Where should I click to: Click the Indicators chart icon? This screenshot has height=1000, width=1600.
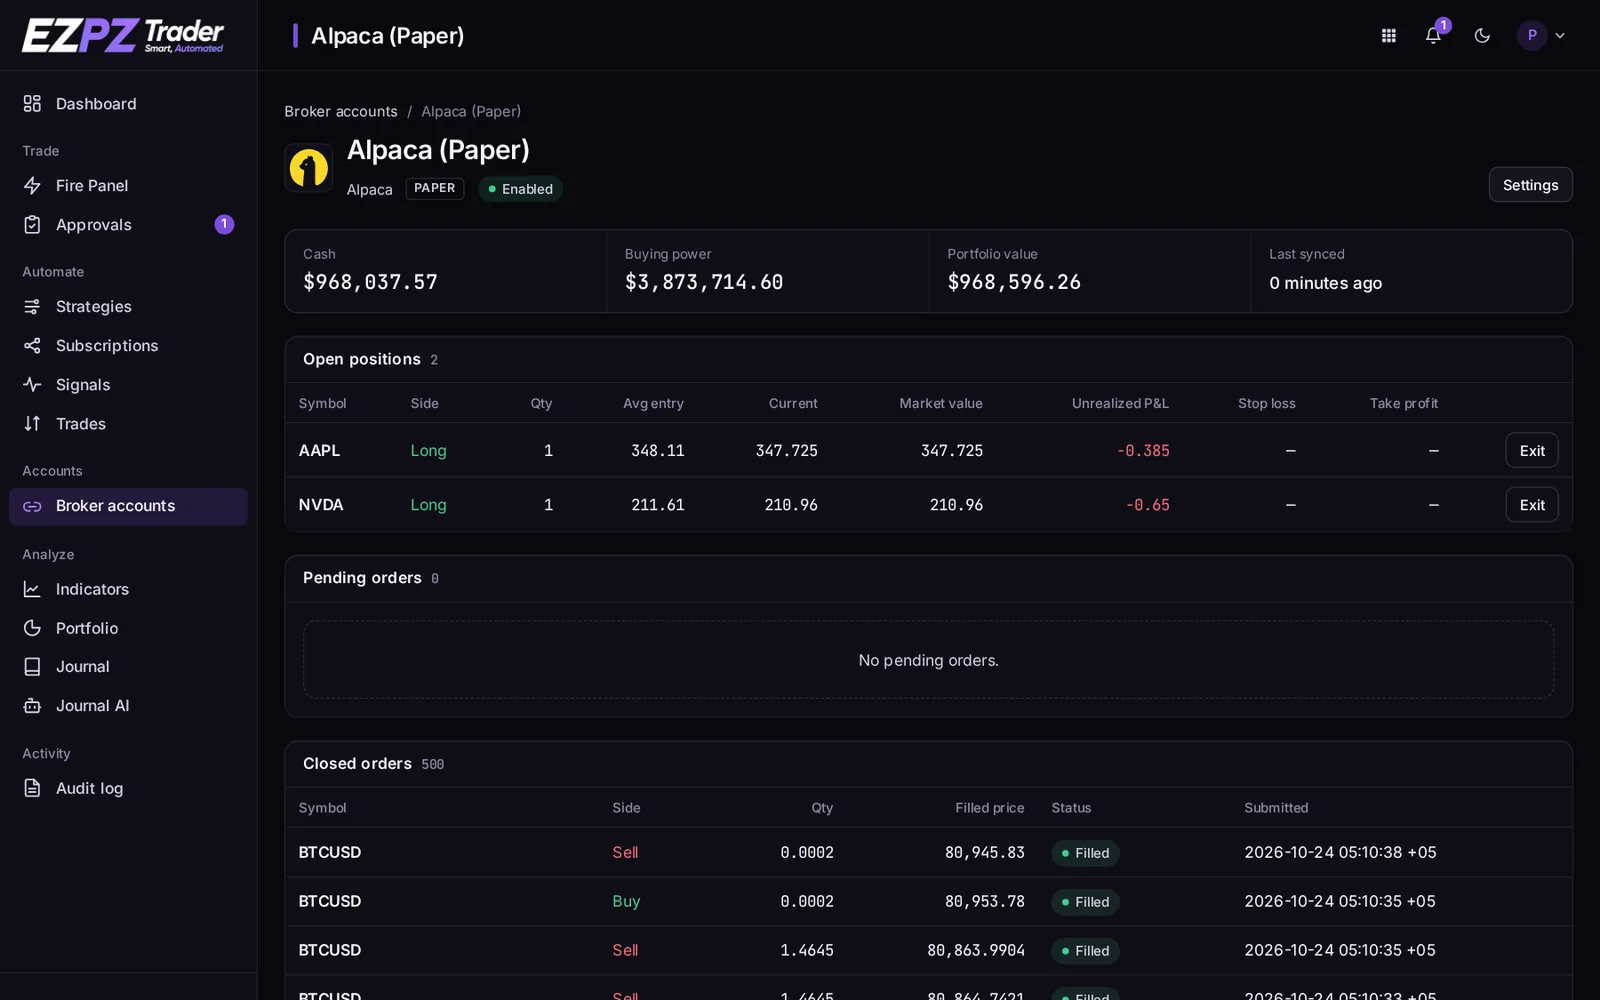pos(32,589)
